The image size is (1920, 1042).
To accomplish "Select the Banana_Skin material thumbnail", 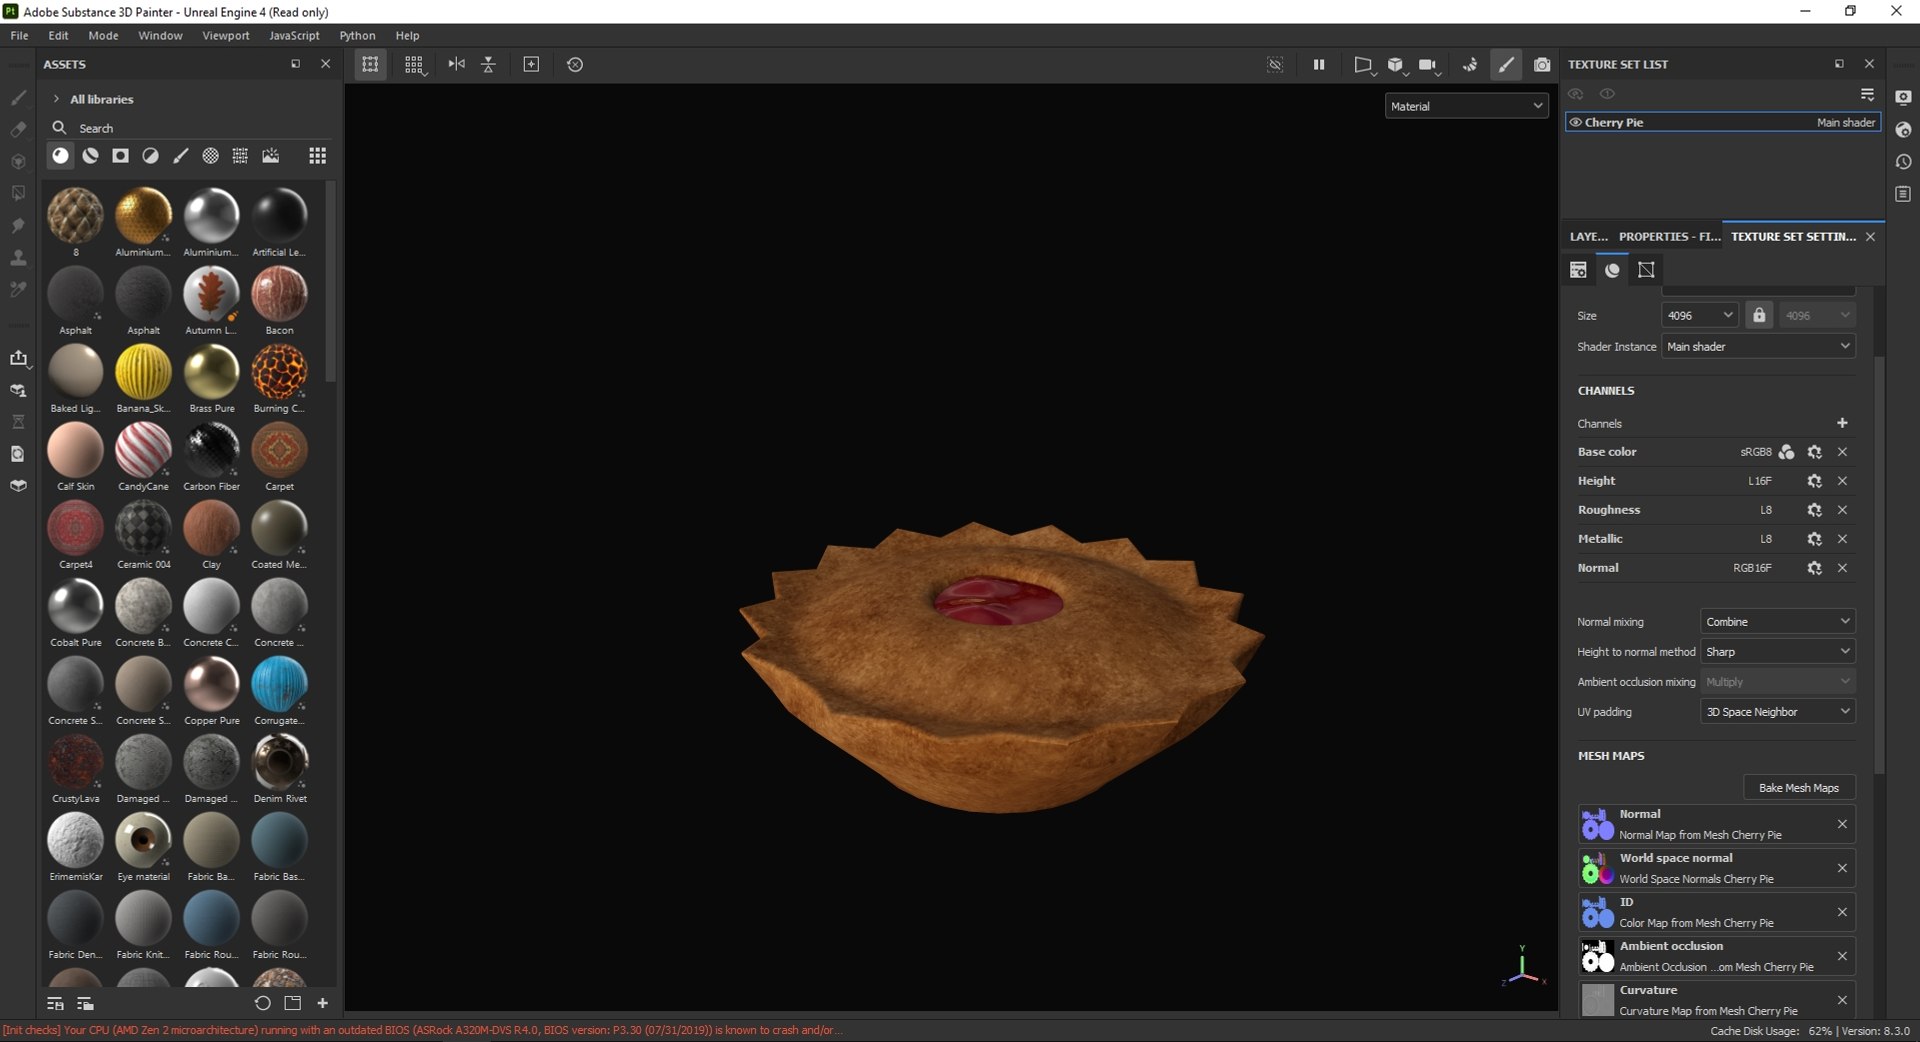I will point(143,371).
